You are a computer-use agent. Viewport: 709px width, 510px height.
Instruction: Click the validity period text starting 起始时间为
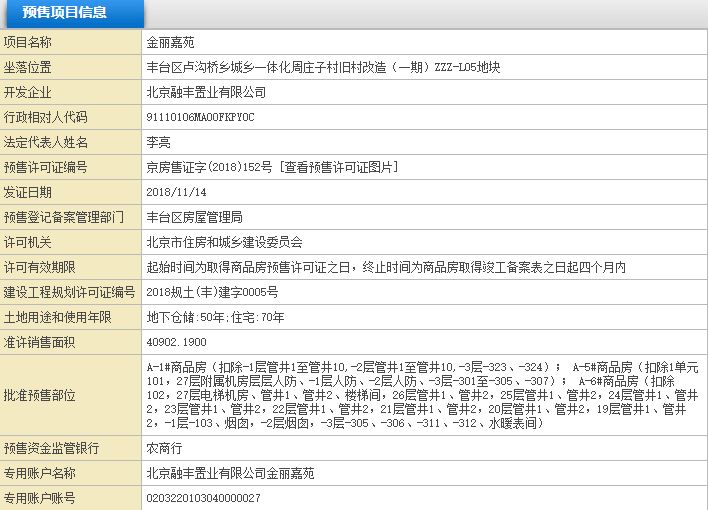pos(386,267)
